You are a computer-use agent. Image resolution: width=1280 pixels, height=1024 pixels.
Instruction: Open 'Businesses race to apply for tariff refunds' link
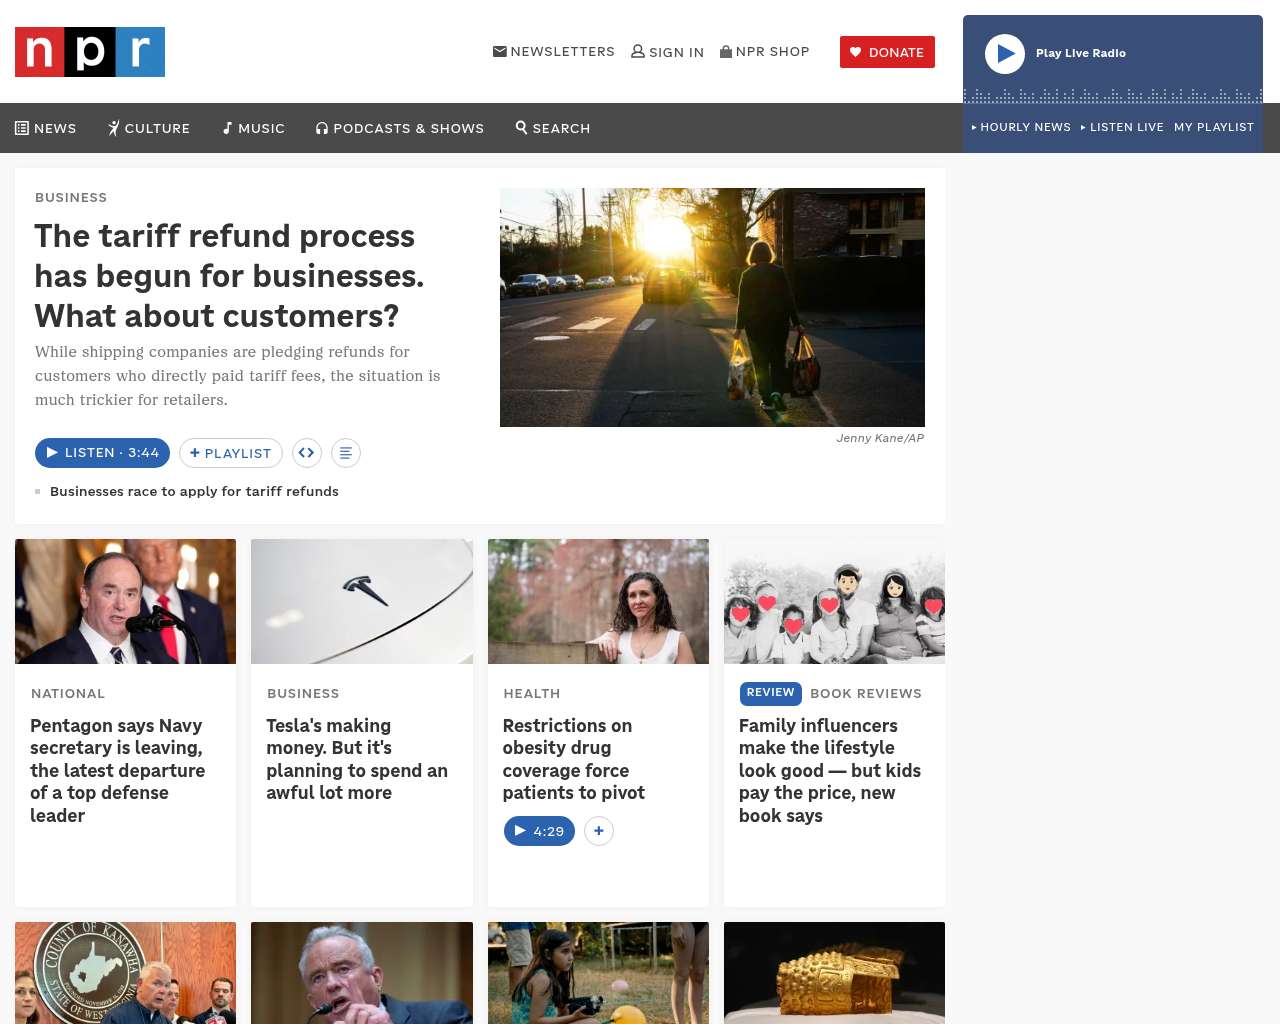(x=194, y=491)
